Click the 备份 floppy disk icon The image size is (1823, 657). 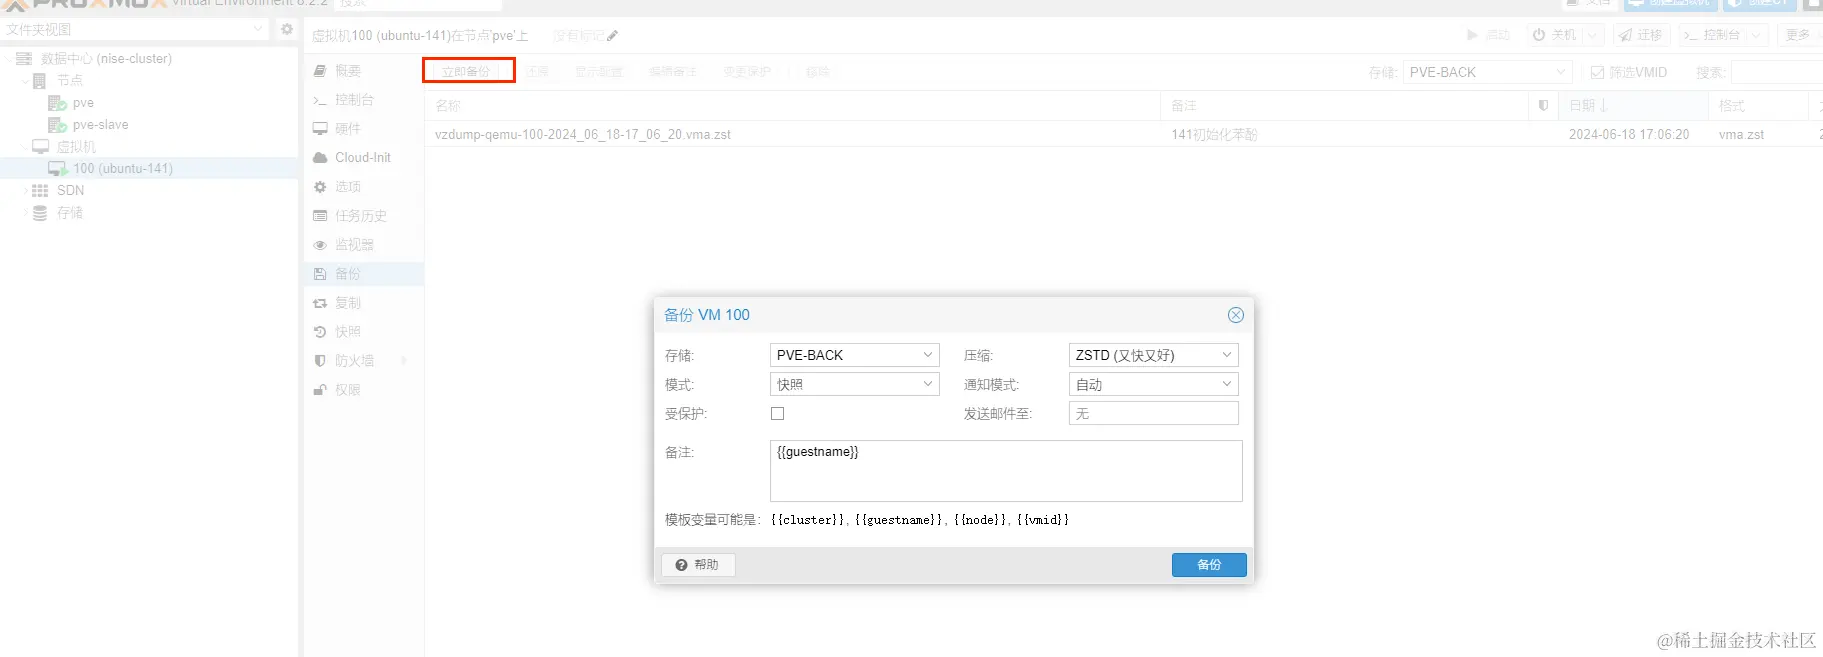[x=320, y=274]
